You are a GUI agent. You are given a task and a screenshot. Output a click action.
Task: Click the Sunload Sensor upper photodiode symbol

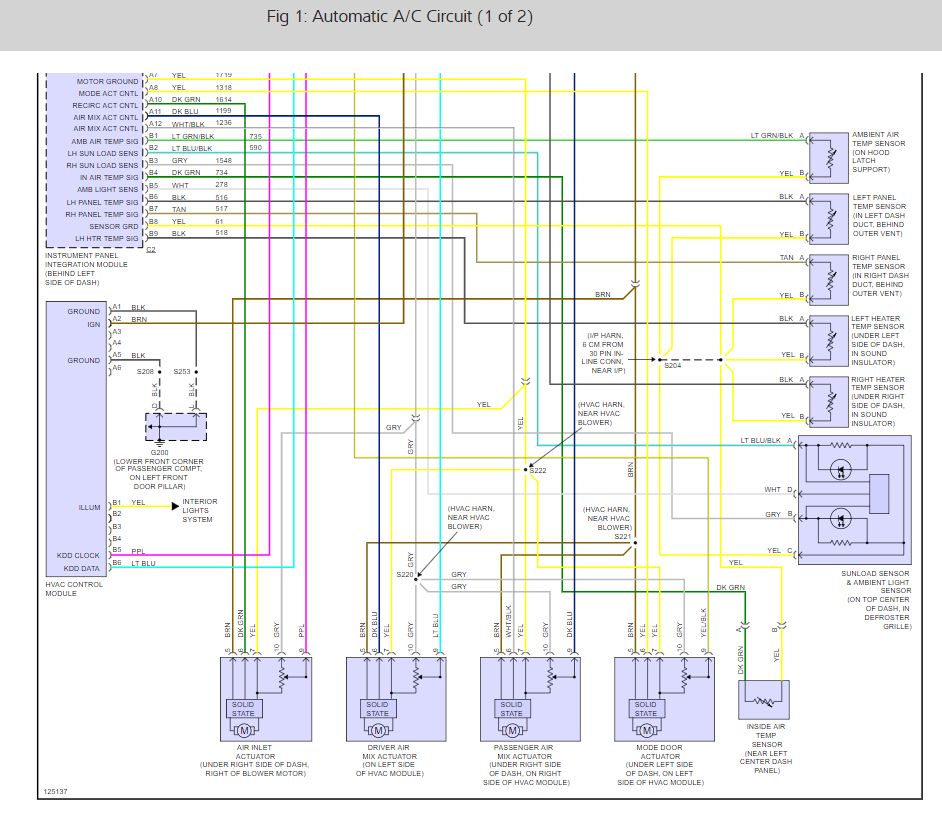[840, 469]
